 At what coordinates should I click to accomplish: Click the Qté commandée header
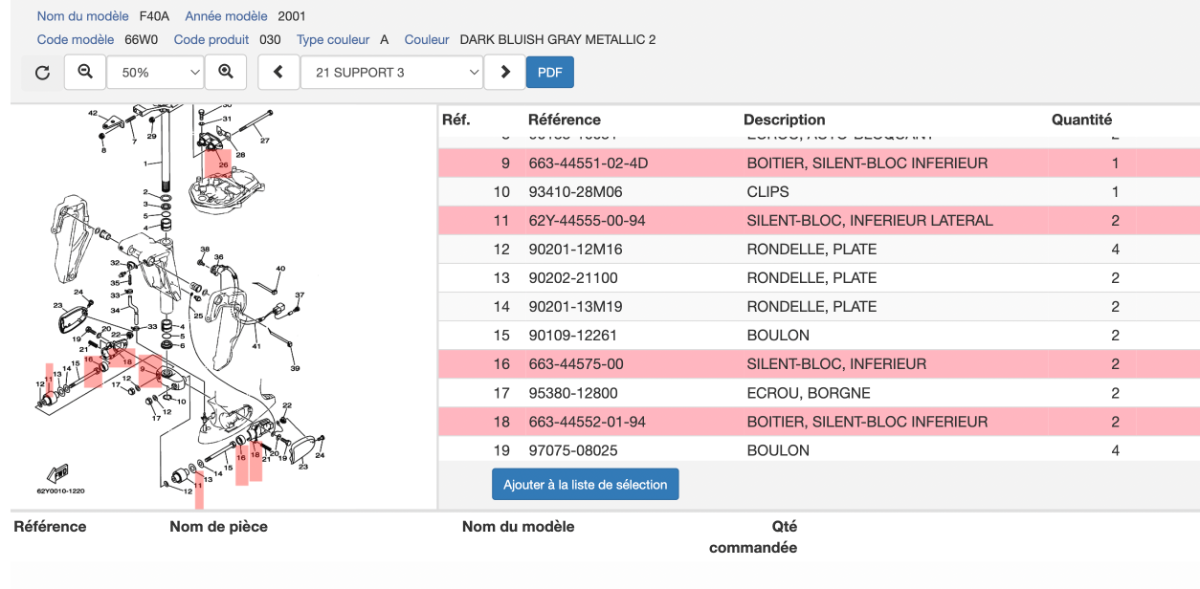[753, 537]
